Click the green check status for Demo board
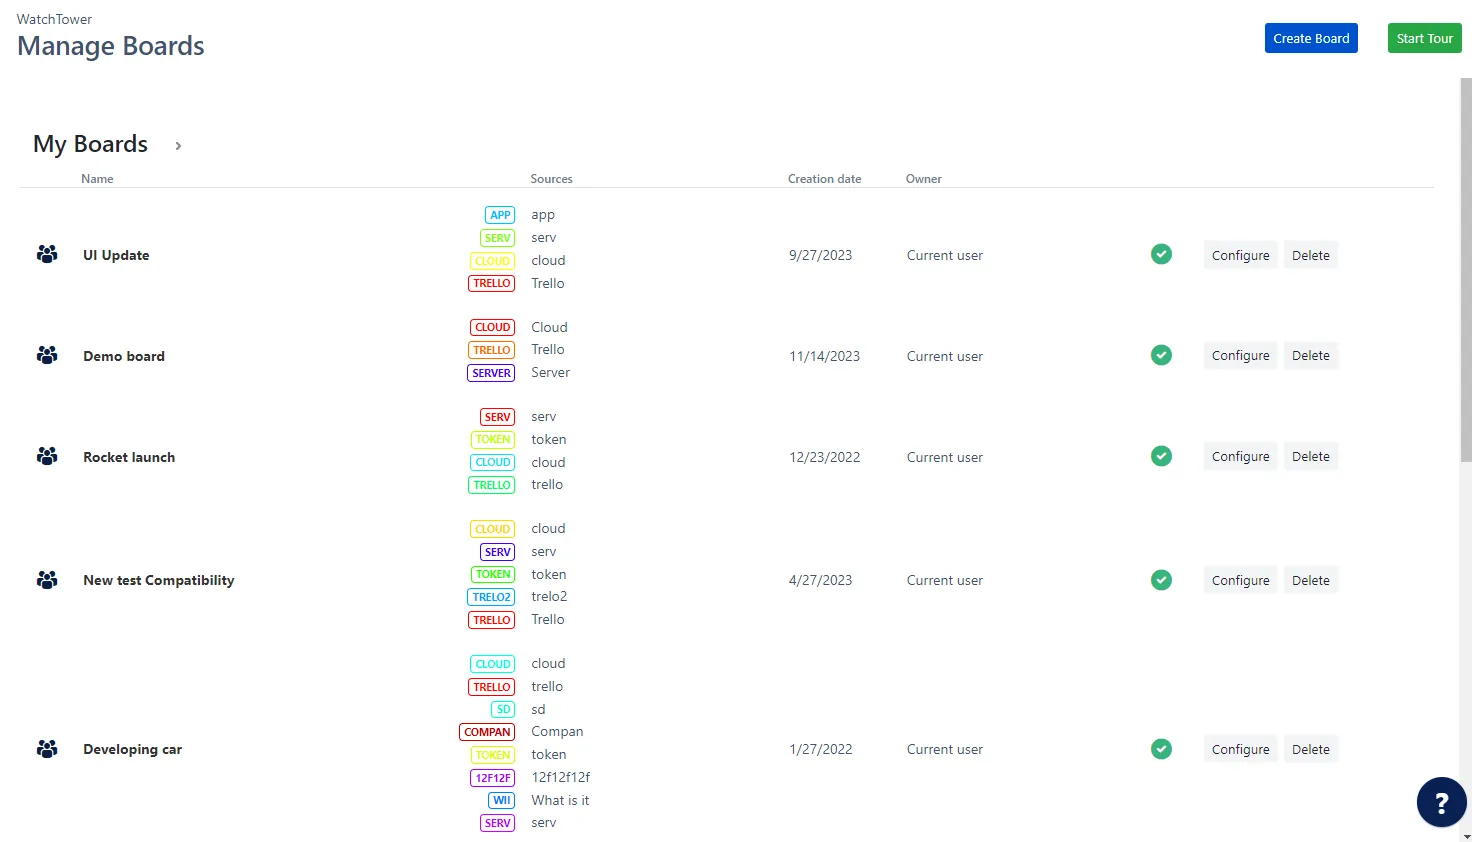This screenshot has height=842, width=1472. 1161,355
